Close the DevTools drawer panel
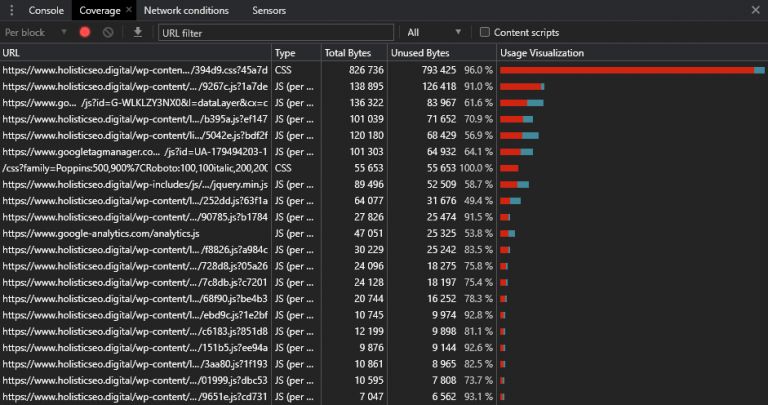 [755, 10]
